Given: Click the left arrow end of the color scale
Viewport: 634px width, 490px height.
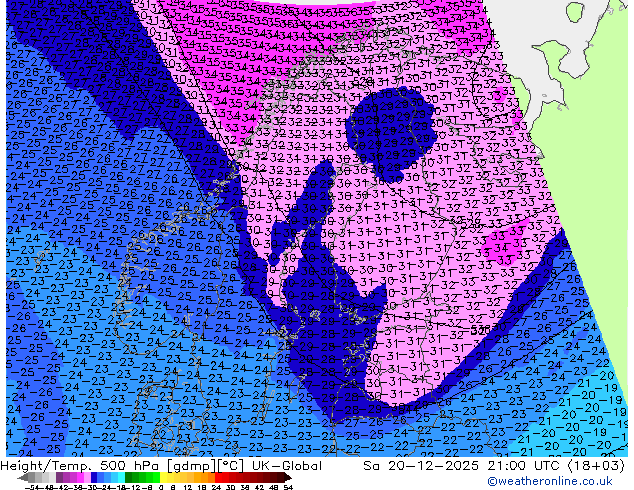Looking at the screenshot, I should click(22, 477).
